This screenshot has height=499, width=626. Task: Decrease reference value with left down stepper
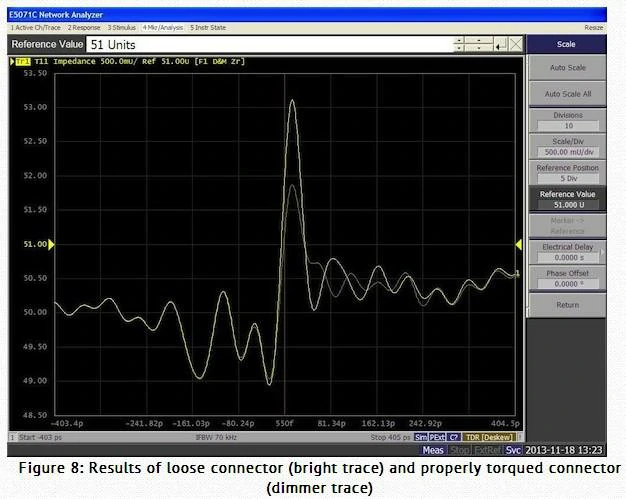tap(459, 48)
